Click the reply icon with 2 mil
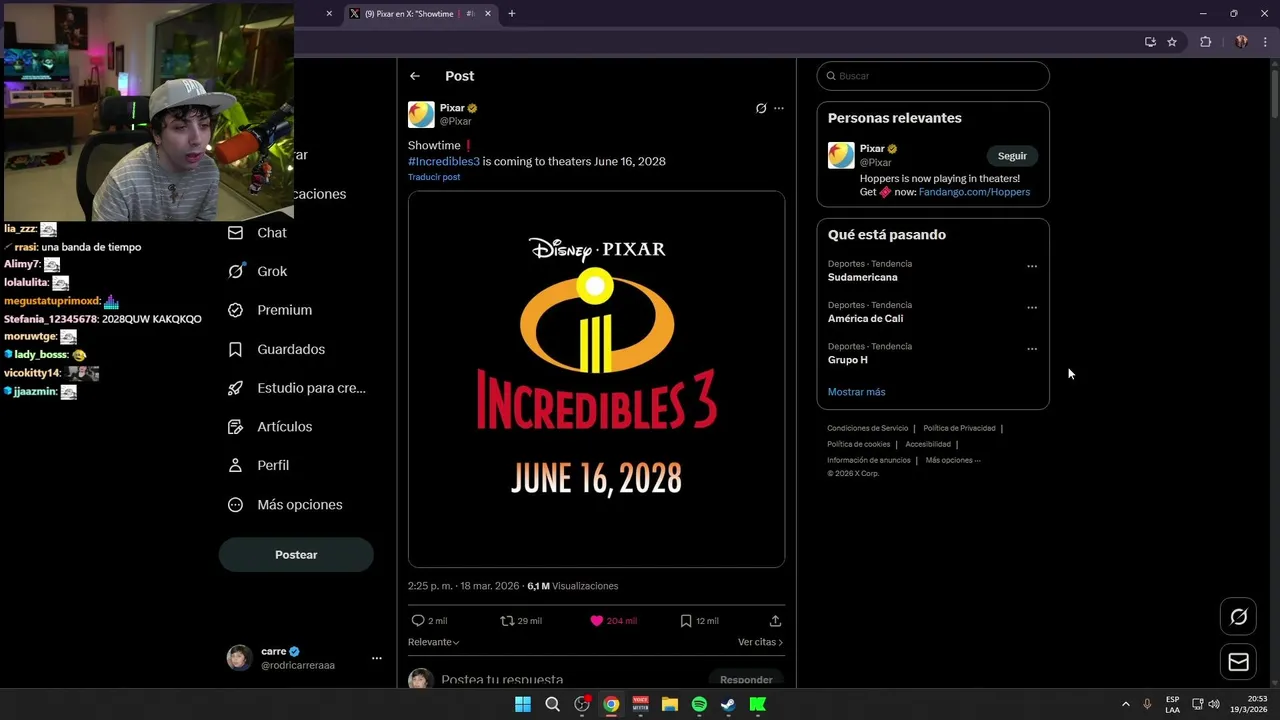This screenshot has width=1280, height=720. 418,621
